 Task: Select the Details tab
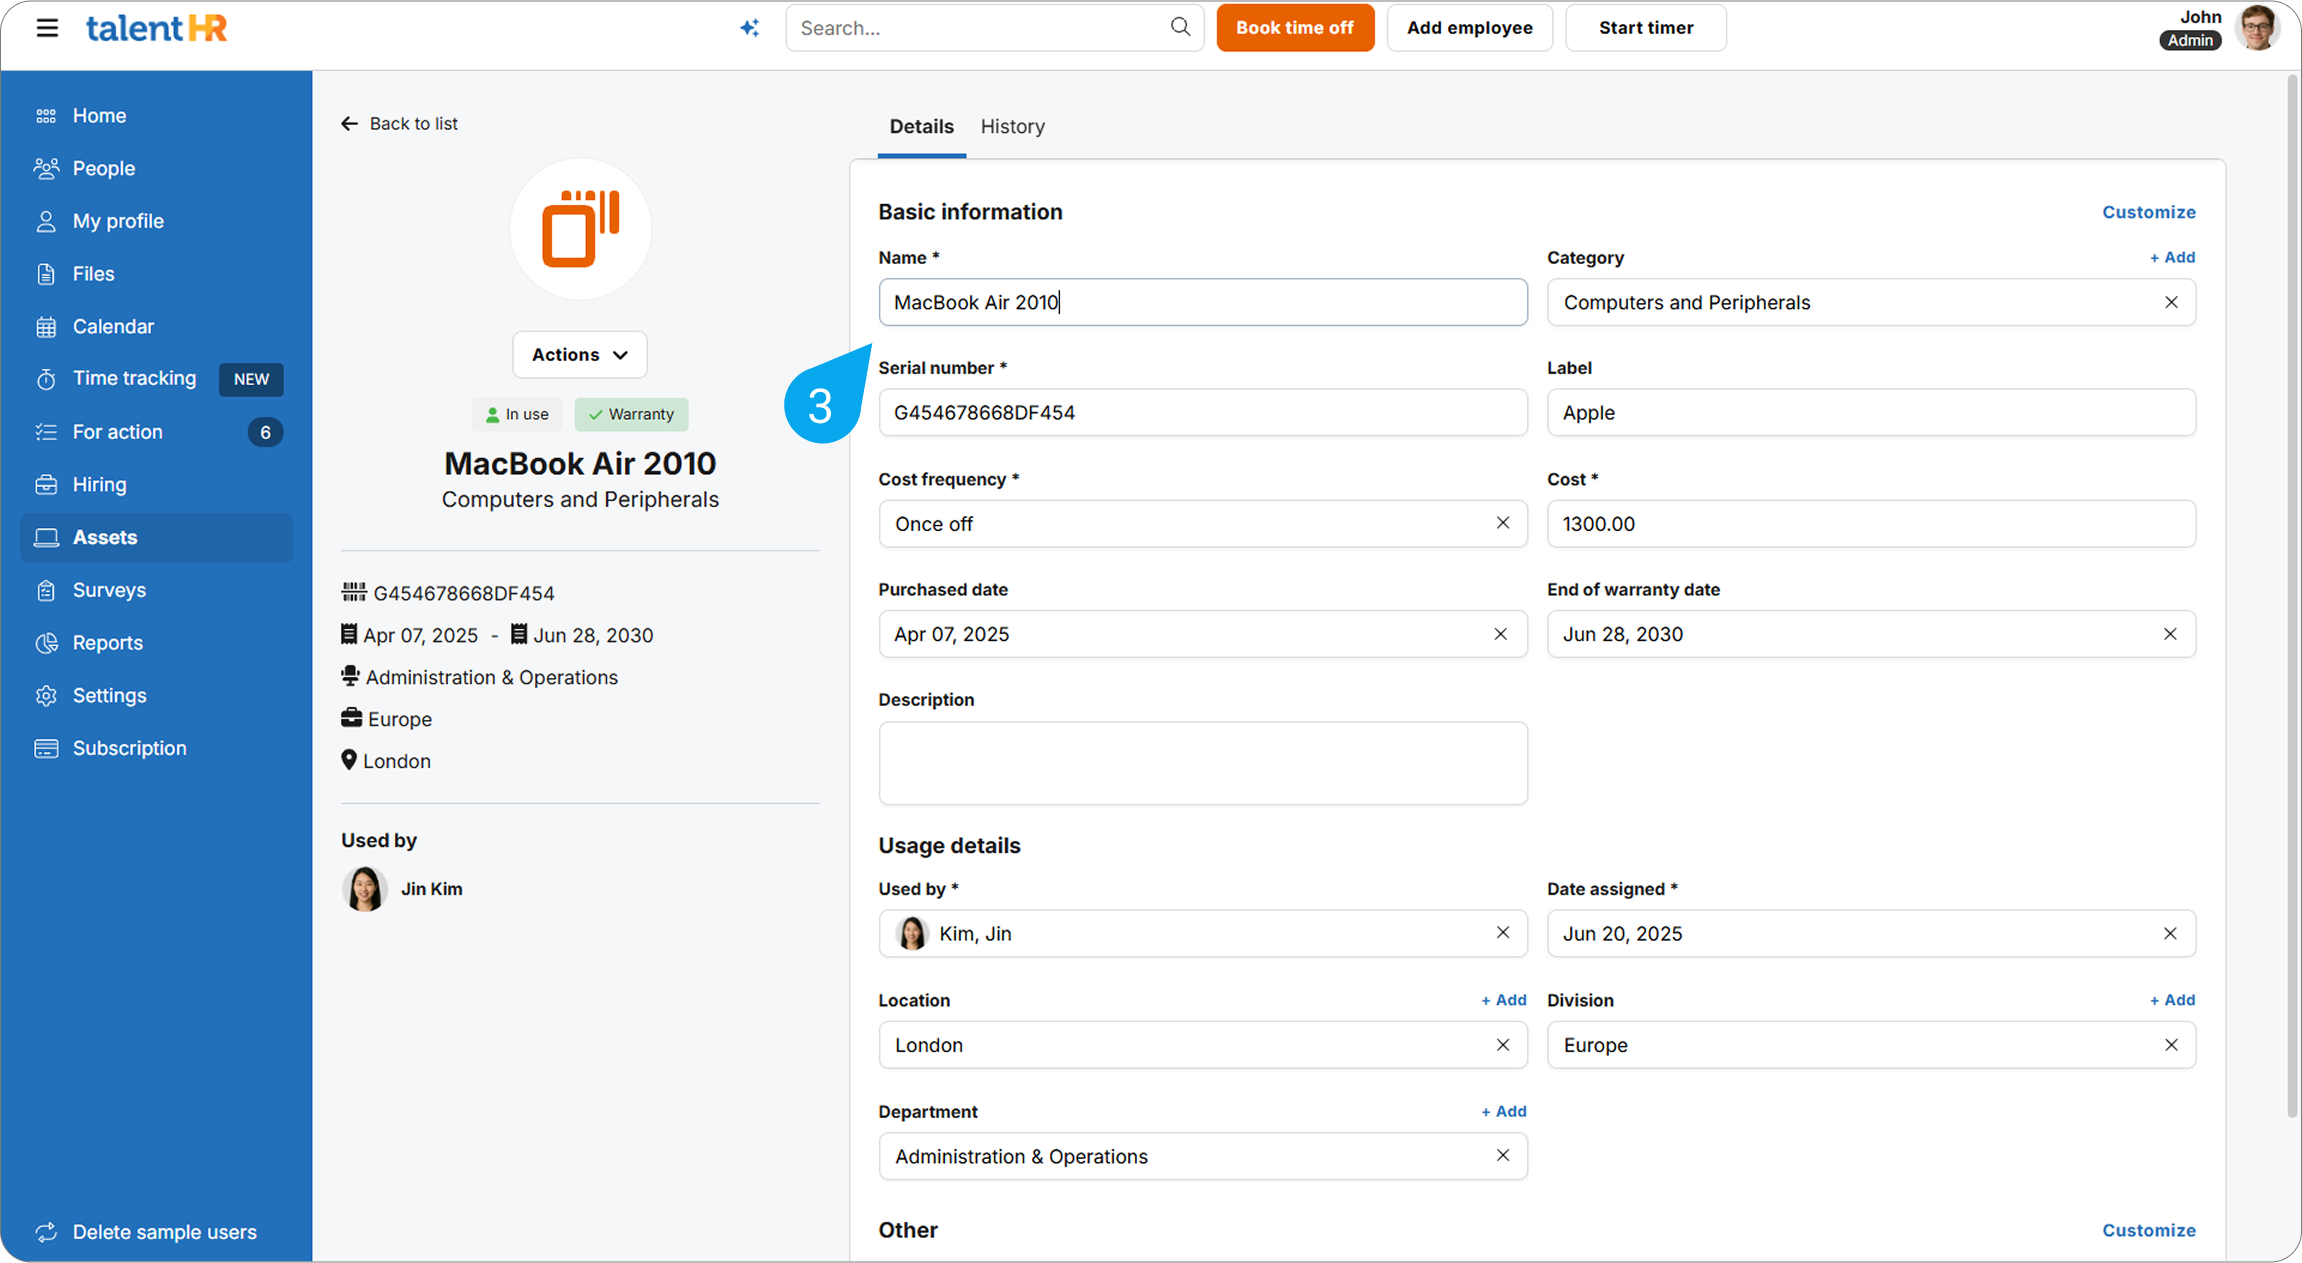[921, 127]
